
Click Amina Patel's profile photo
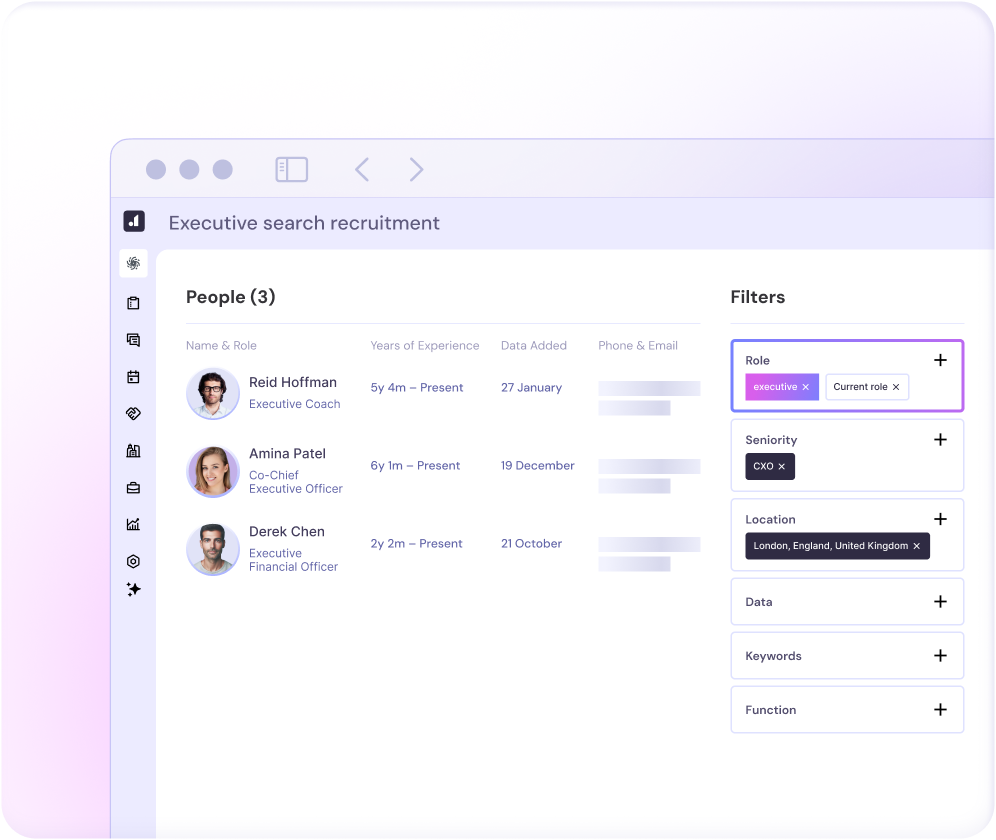213,472
